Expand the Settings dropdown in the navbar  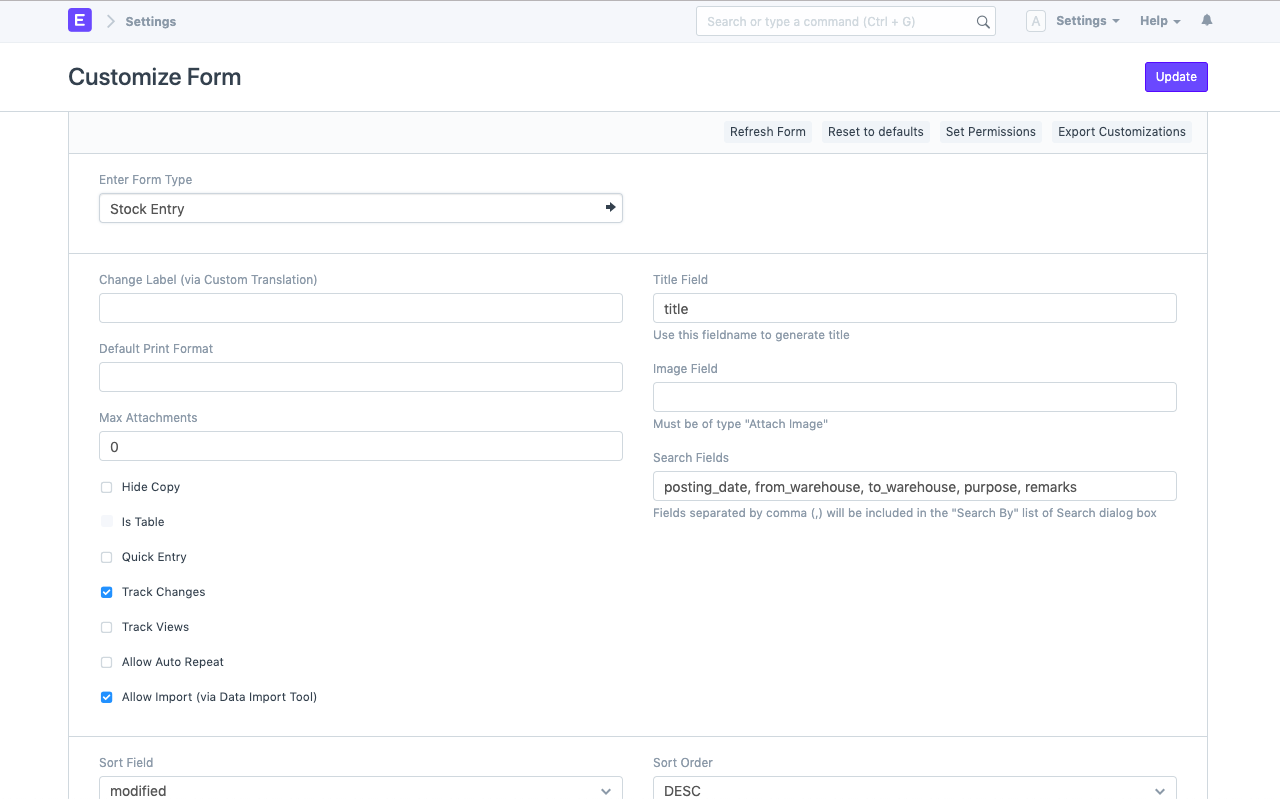[1087, 20]
